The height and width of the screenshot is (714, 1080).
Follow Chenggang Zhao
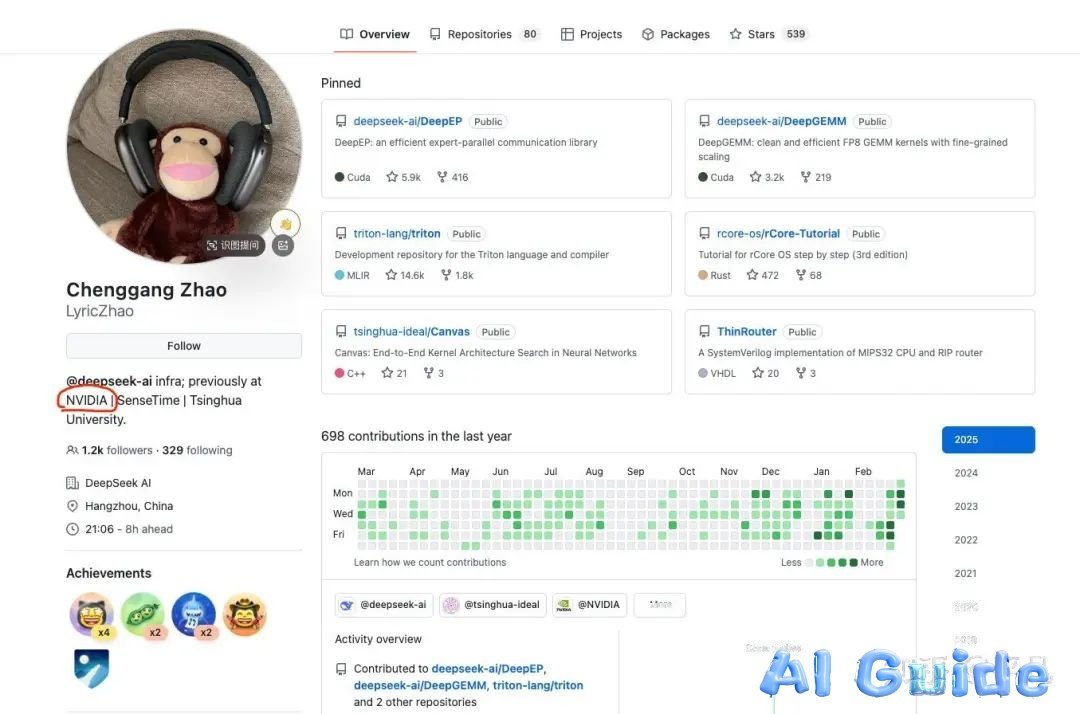click(x=184, y=346)
